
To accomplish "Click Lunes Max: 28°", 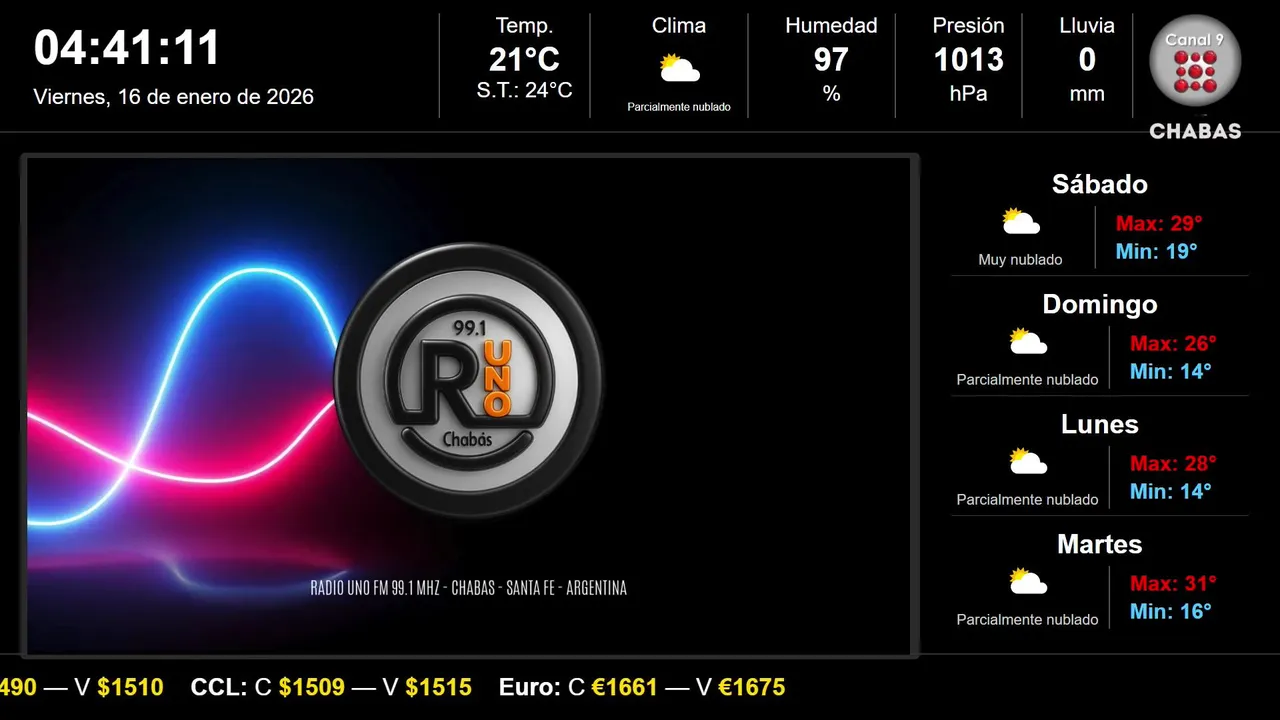I will (1173, 463).
